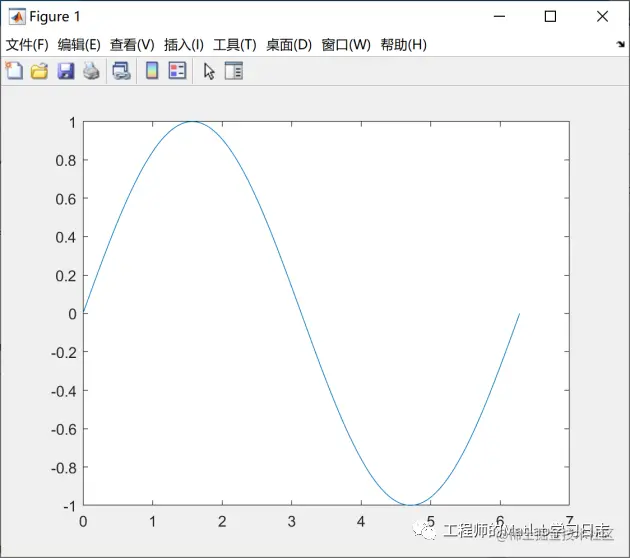630x558 pixels.
Task: Click the x-axis tick label 3
Action: pos(292,522)
